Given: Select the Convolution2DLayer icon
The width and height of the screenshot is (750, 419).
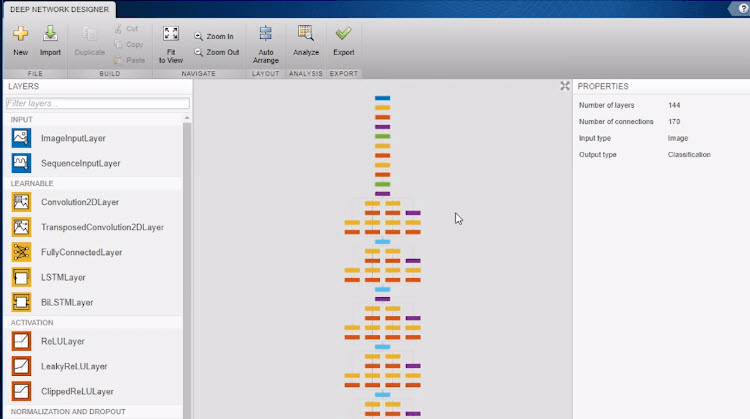Looking at the screenshot, I should (22, 202).
